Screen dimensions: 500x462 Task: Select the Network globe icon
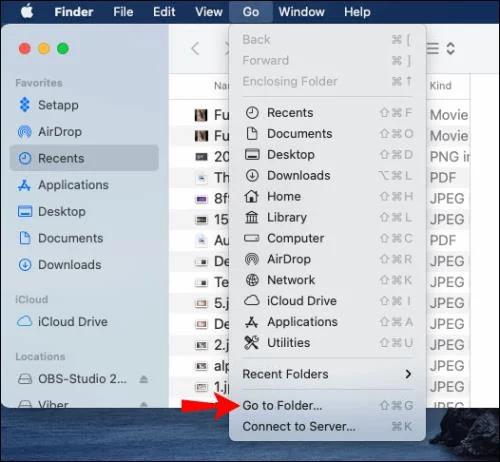[252, 280]
